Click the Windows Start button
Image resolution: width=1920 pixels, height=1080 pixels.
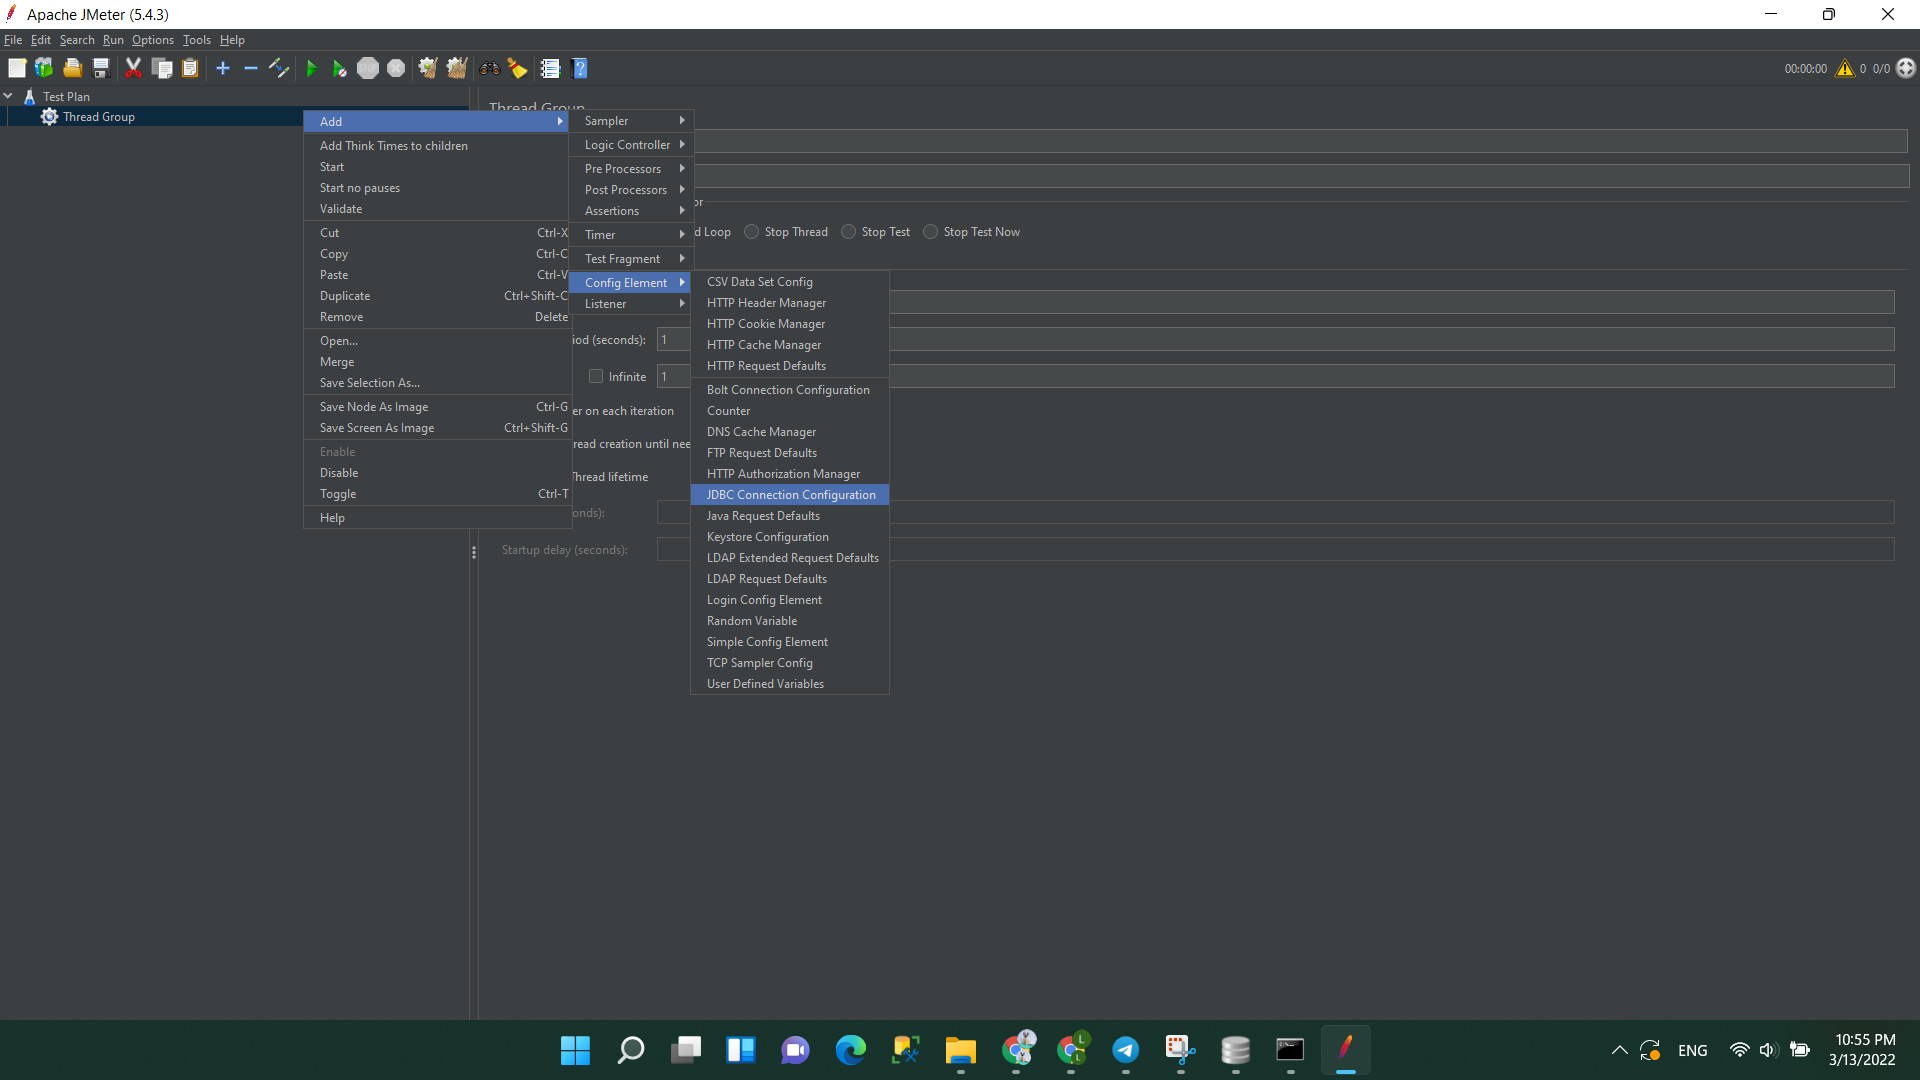(x=575, y=1050)
